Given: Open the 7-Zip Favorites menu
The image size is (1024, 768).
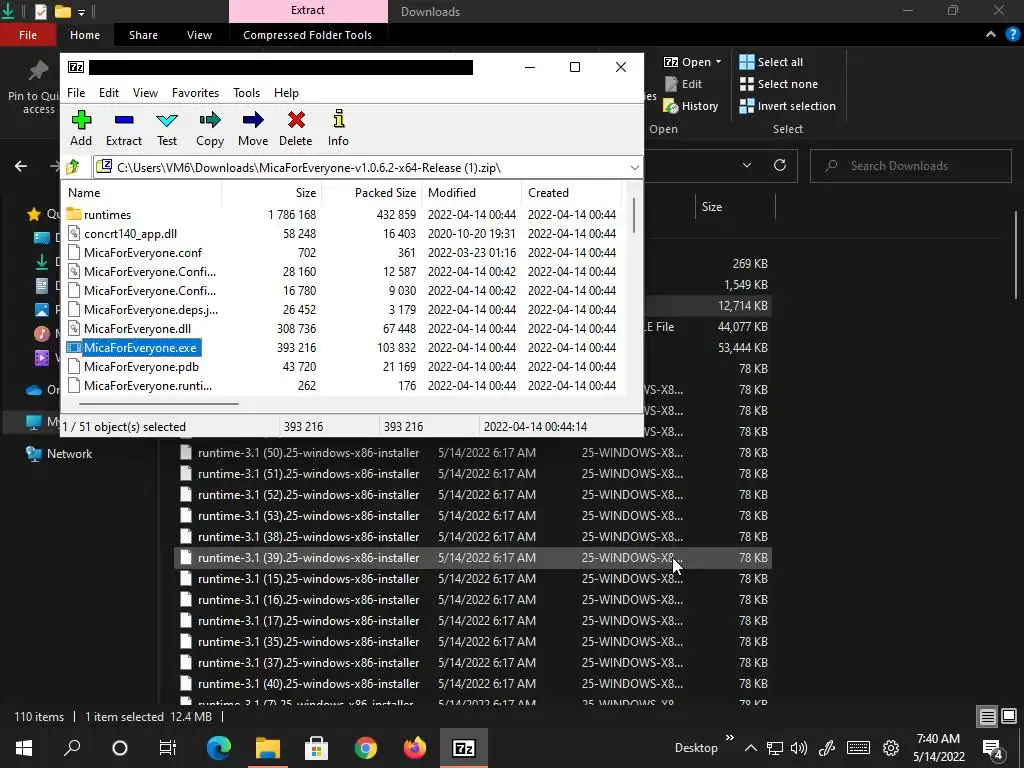Looking at the screenshot, I should tap(195, 93).
